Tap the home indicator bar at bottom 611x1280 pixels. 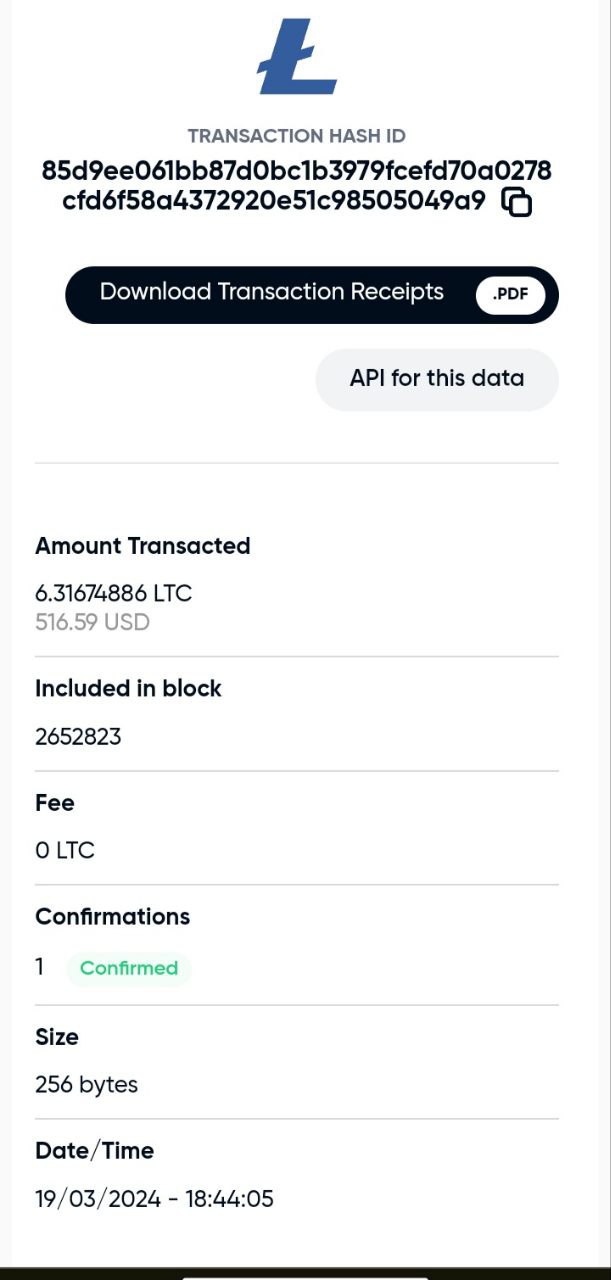click(305, 1276)
